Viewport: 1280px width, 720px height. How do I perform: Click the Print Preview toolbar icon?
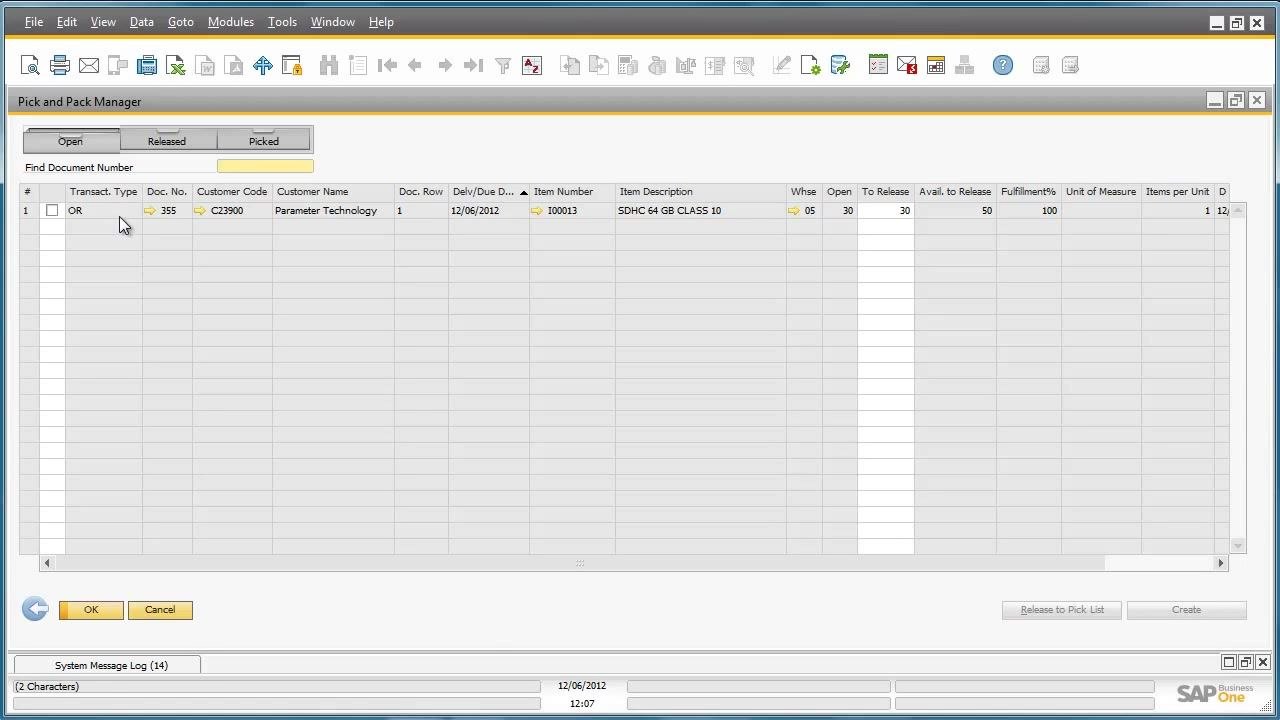pos(30,66)
